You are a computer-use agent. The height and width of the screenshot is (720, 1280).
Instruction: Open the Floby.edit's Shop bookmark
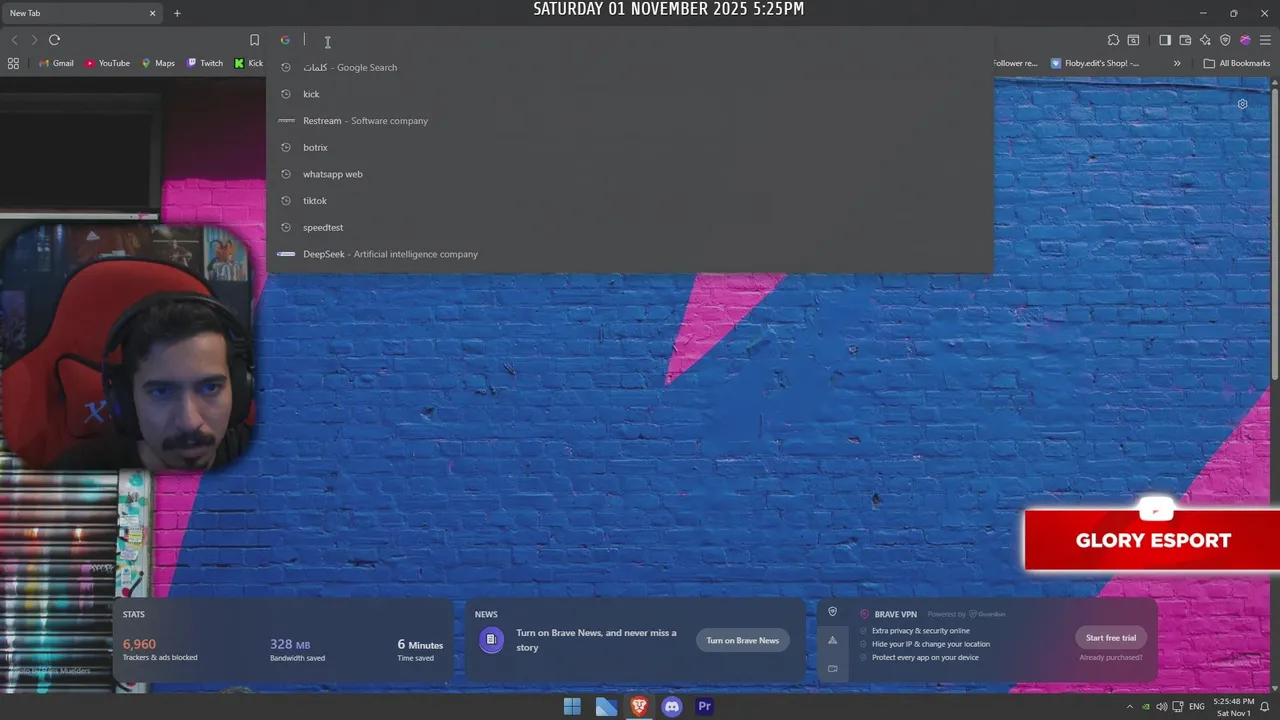[1095, 63]
